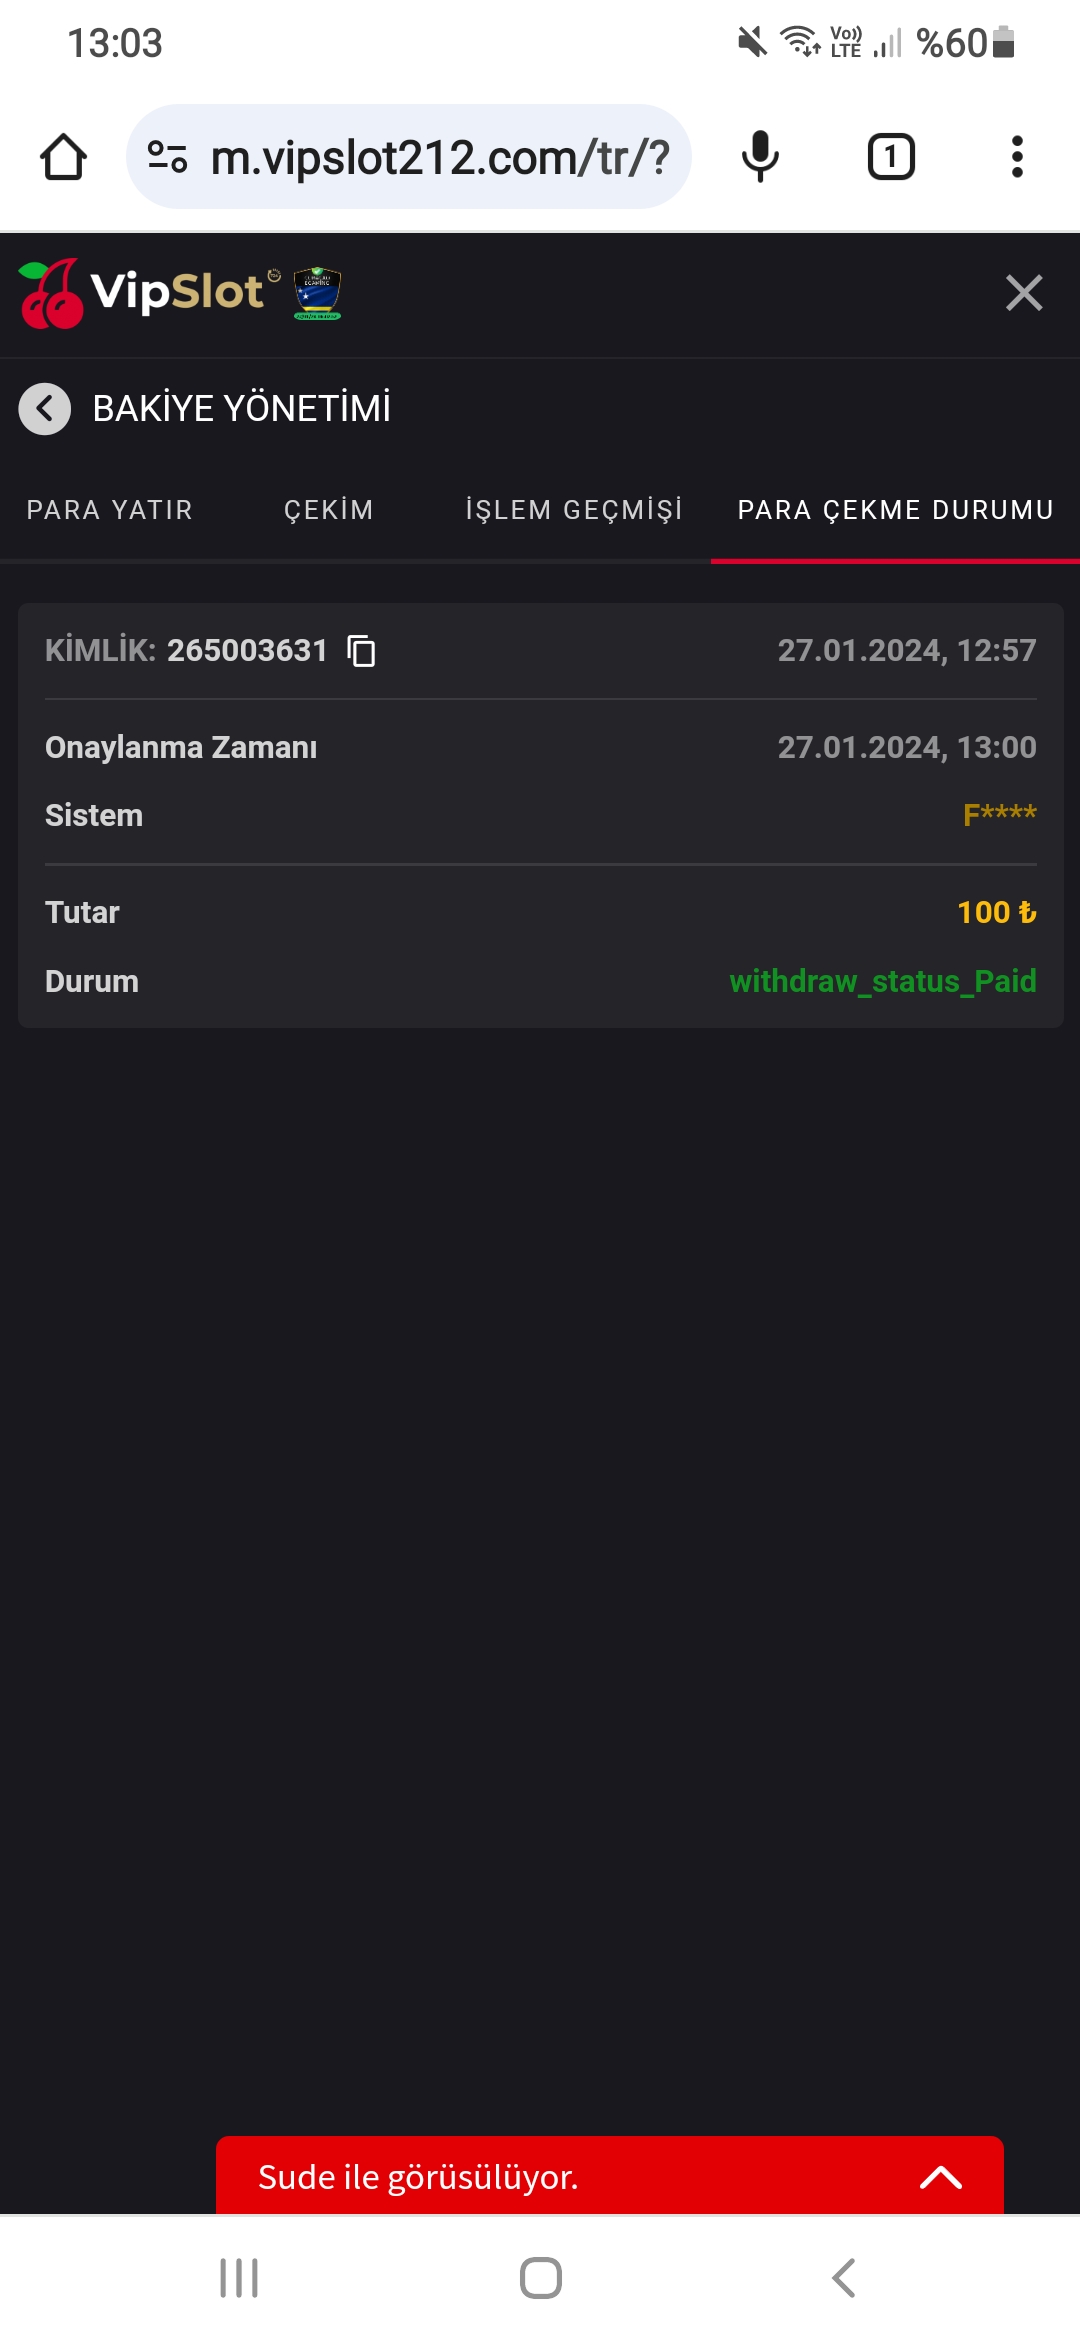Open the browser three-dot menu
This screenshot has width=1080, height=2340.
[x=1017, y=157]
